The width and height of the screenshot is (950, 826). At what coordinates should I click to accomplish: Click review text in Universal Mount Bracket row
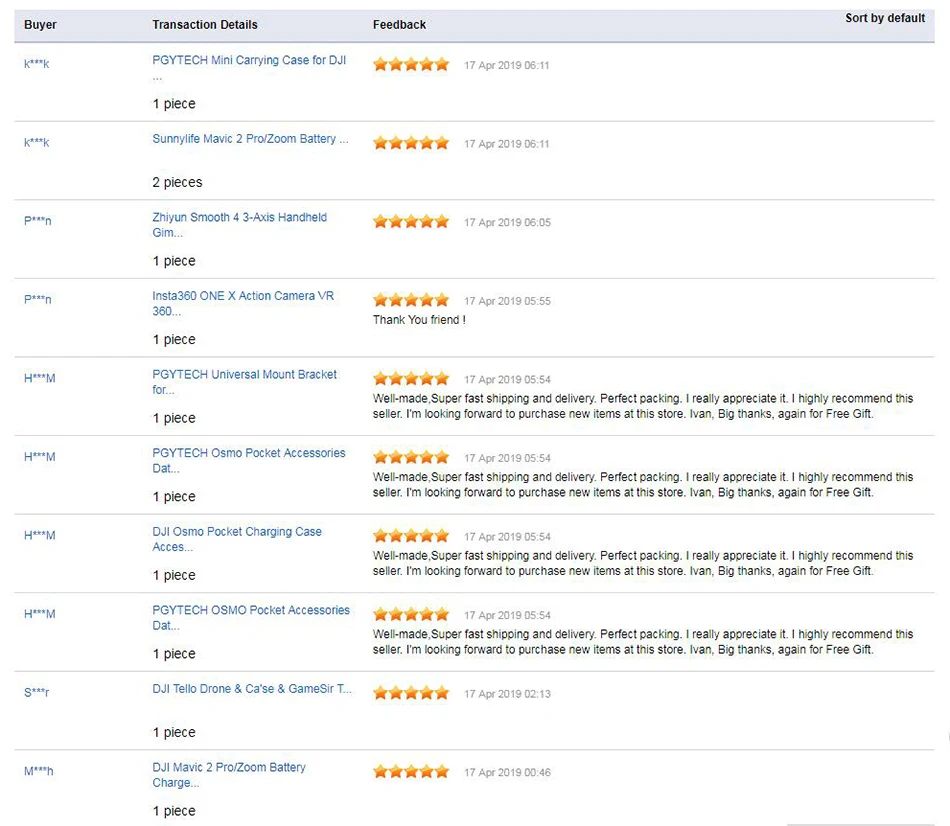point(643,406)
